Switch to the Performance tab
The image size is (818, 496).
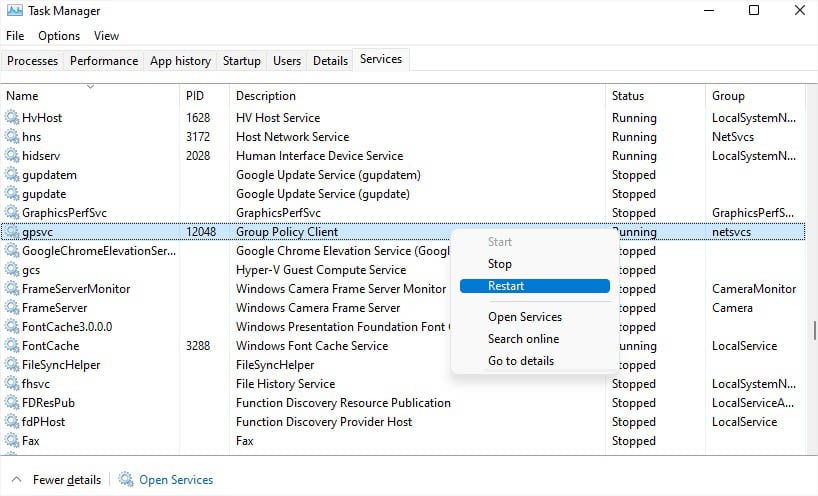104,61
